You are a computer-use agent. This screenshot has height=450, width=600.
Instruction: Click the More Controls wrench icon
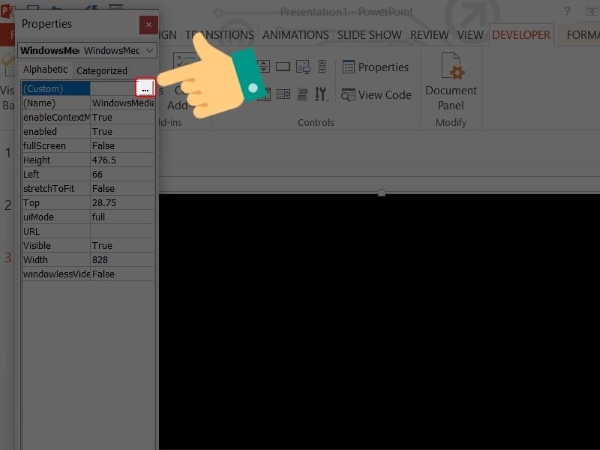pyautogui.click(x=320, y=94)
